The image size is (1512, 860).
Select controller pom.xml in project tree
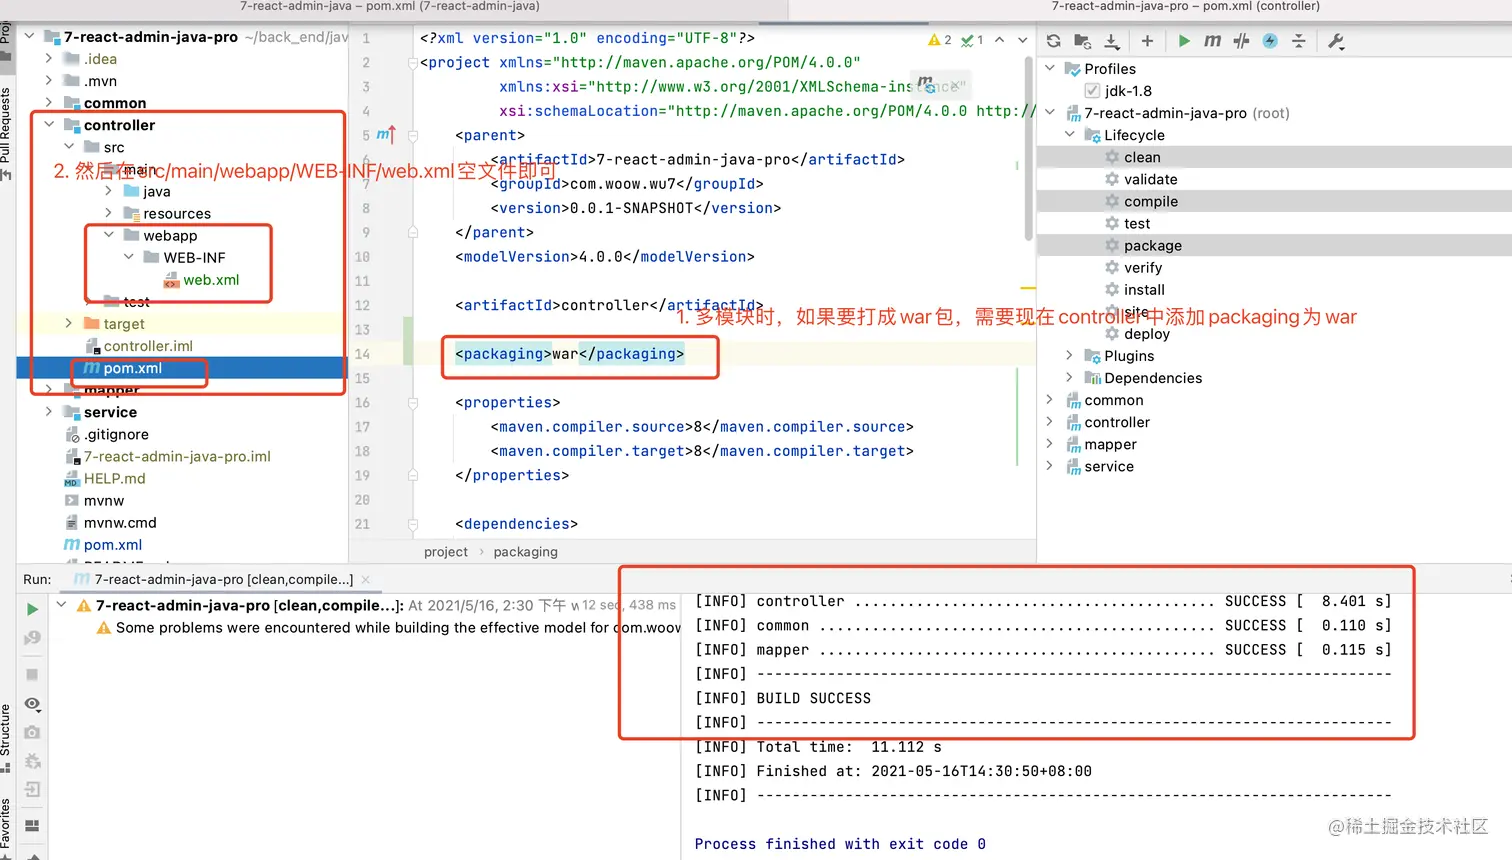click(x=133, y=368)
